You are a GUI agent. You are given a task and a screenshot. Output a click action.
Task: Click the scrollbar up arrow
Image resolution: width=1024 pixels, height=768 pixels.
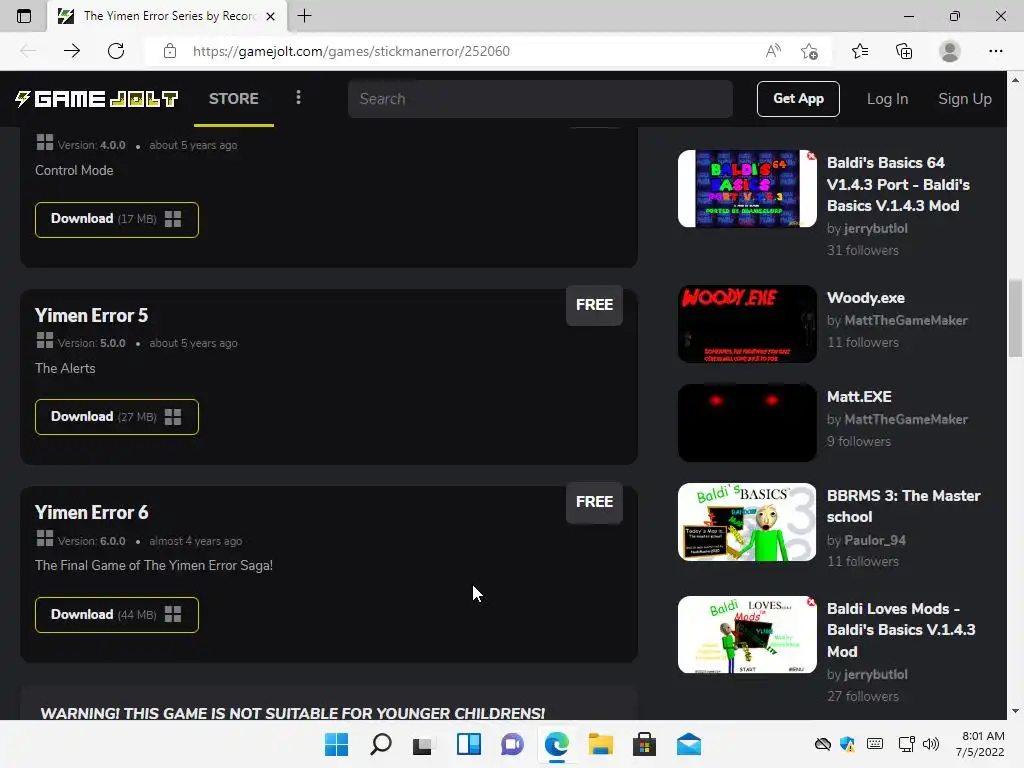pyautogui.click(x=1015, y=80)
